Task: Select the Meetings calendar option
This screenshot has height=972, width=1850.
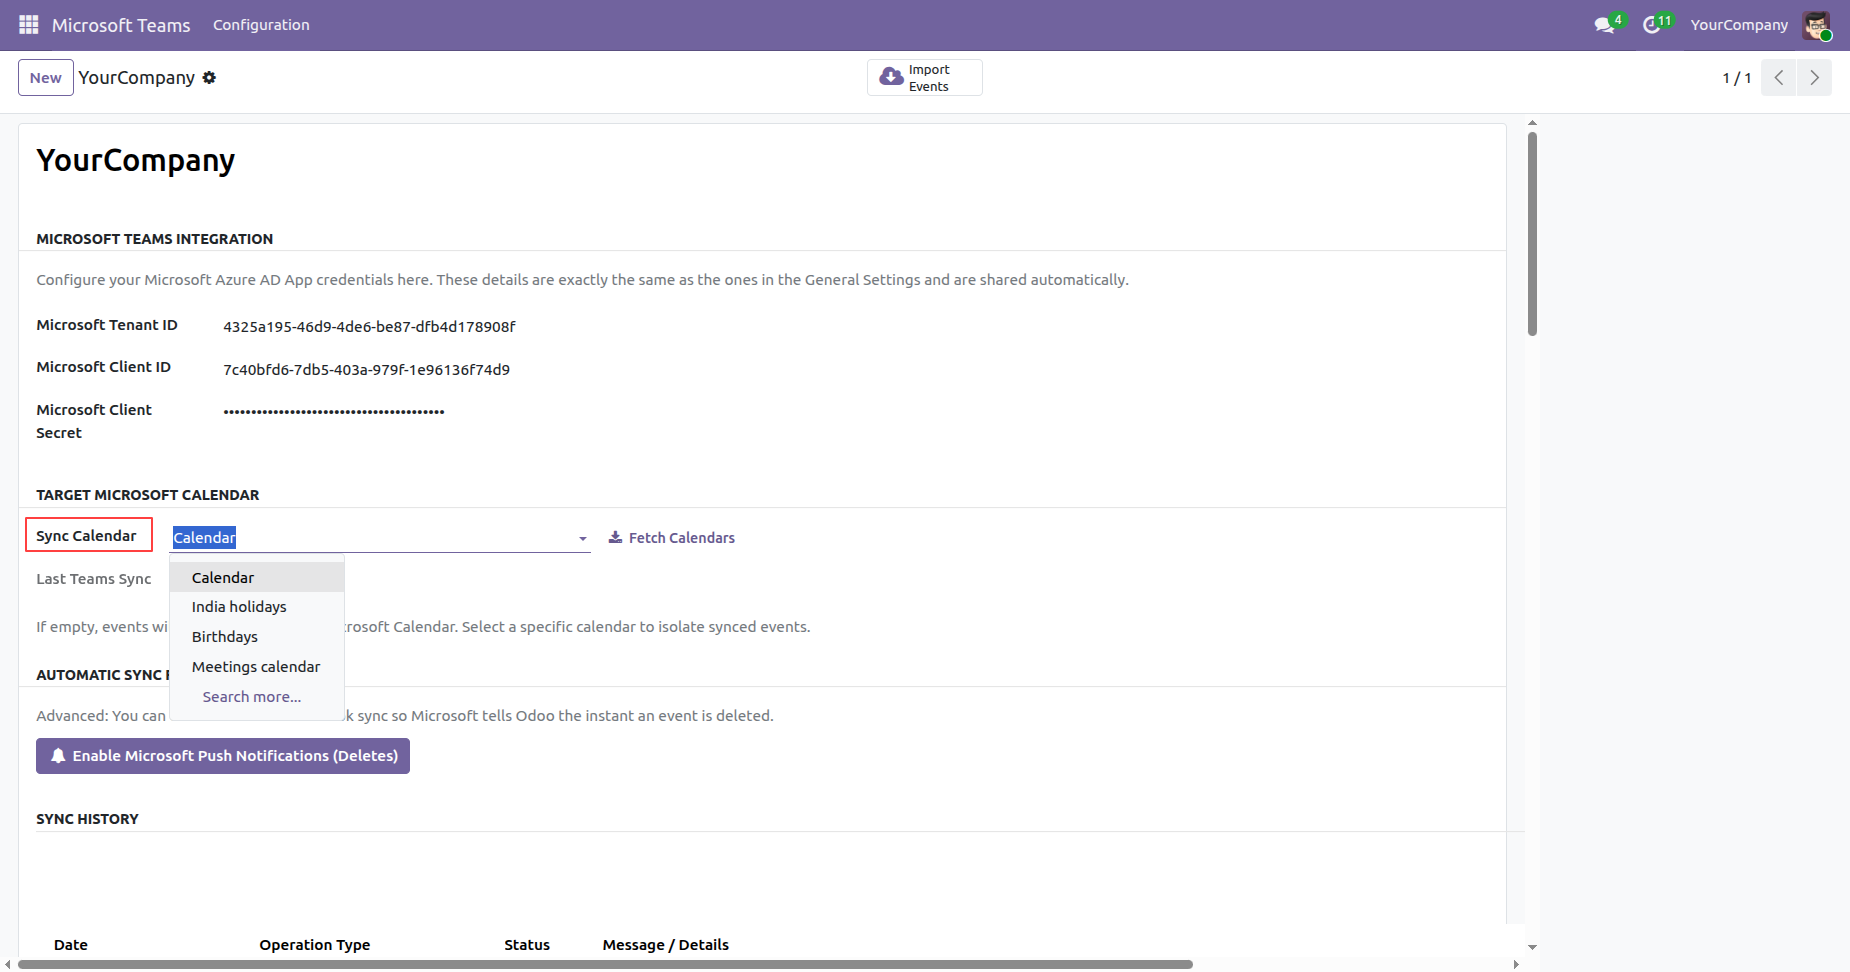Action: (257, 667)
